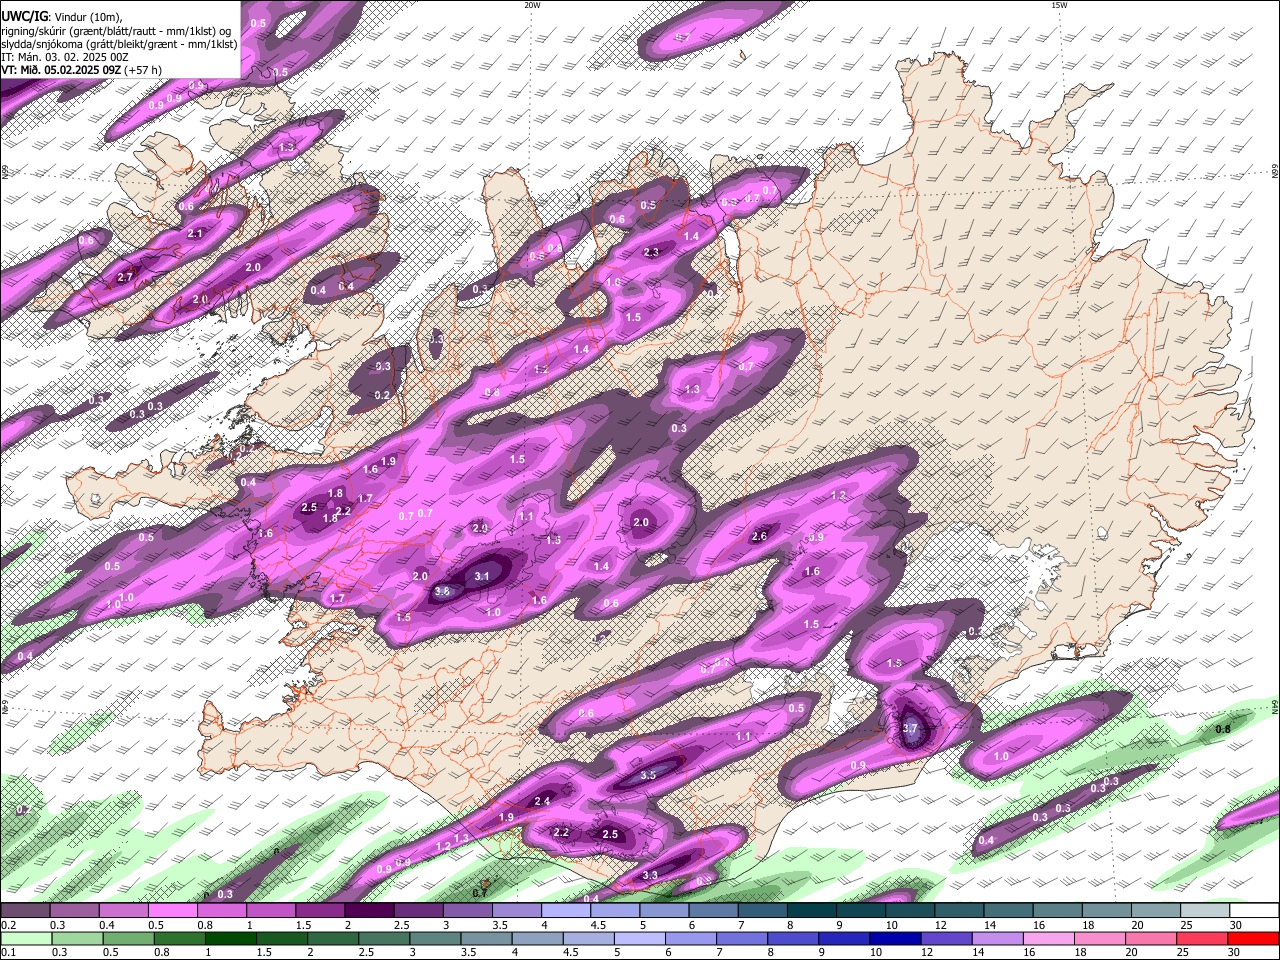1280x960 pixels.
Task: Click the "15W" longitude label
Action: (x=1059, y=5)
